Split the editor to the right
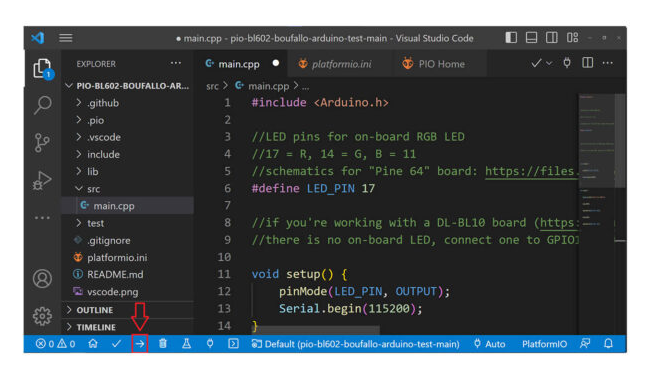This screenshot has height=374, width=660. [588, 63]
